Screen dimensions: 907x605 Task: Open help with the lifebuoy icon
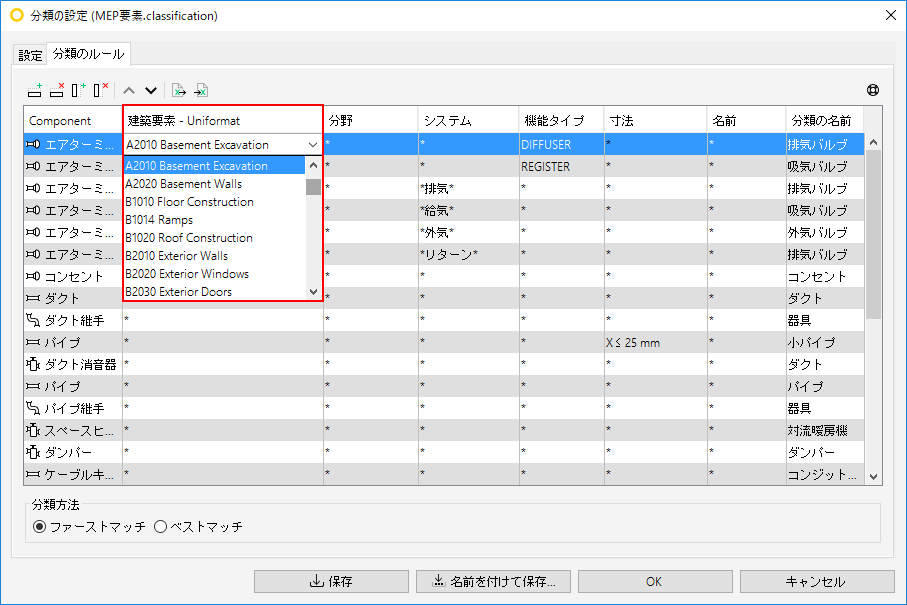[873, 90]
